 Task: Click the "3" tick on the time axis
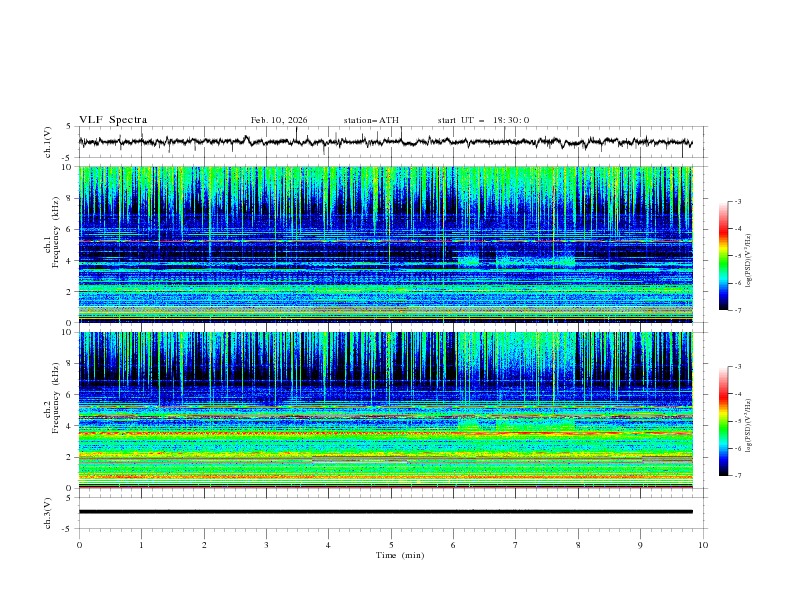coord(266,545)
